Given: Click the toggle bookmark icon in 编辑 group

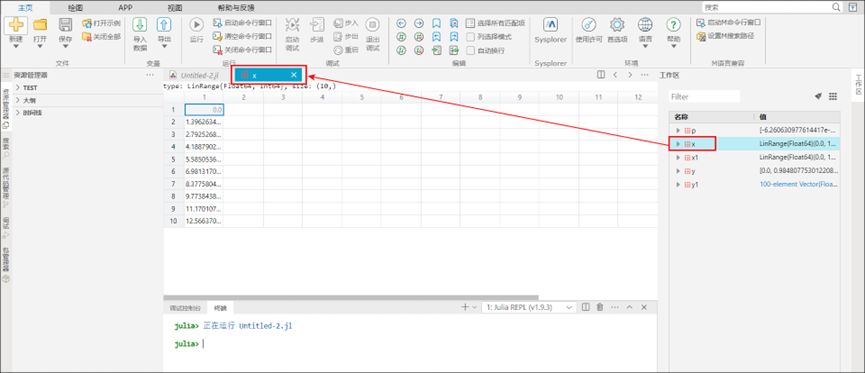Looking at the screenshot, I should pos(436,23).
